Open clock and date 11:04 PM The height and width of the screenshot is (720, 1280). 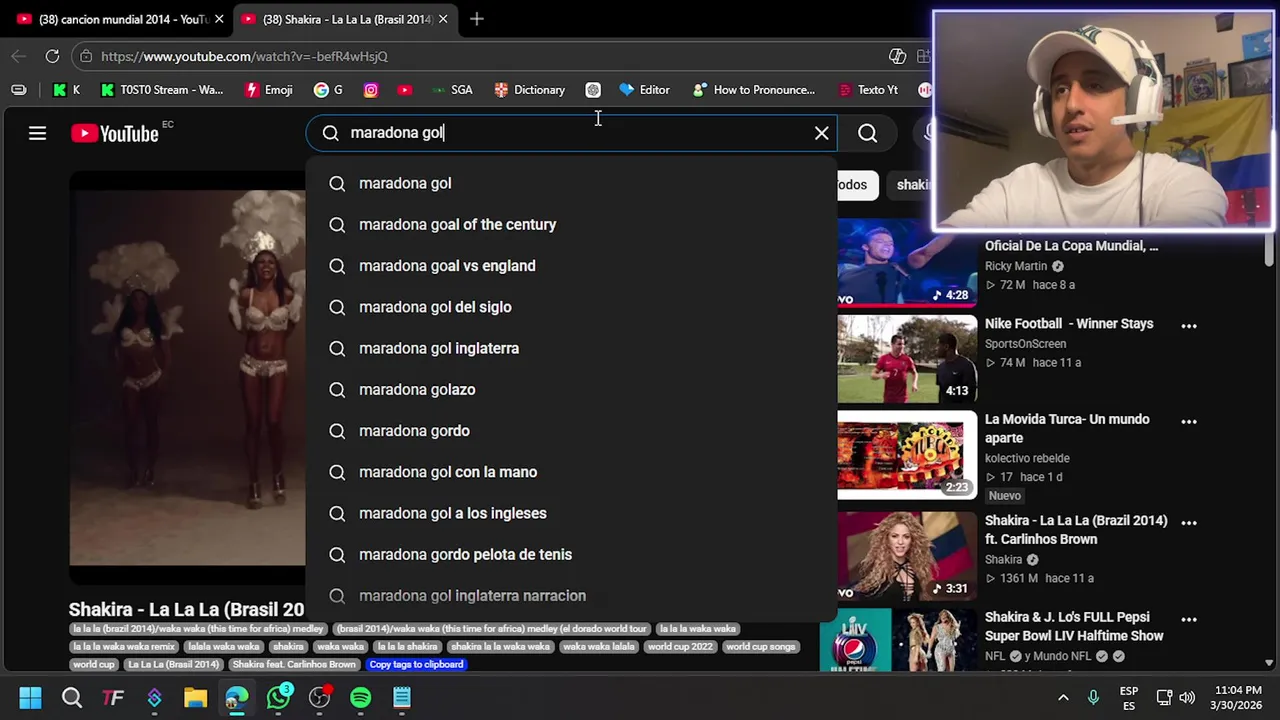coord(1237,698)
